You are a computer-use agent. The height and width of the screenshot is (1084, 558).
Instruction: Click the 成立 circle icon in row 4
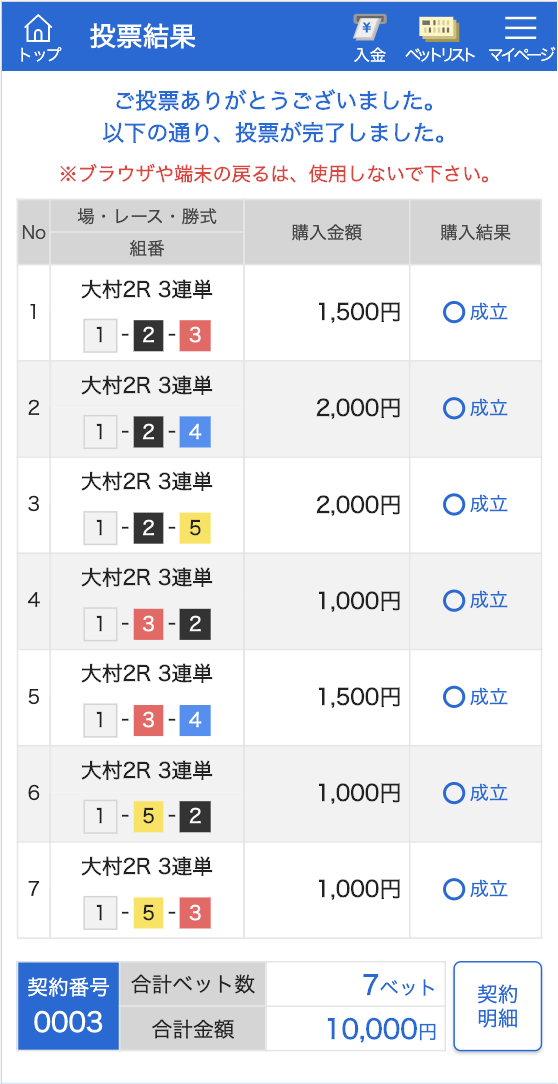click(x=454, y=601)
